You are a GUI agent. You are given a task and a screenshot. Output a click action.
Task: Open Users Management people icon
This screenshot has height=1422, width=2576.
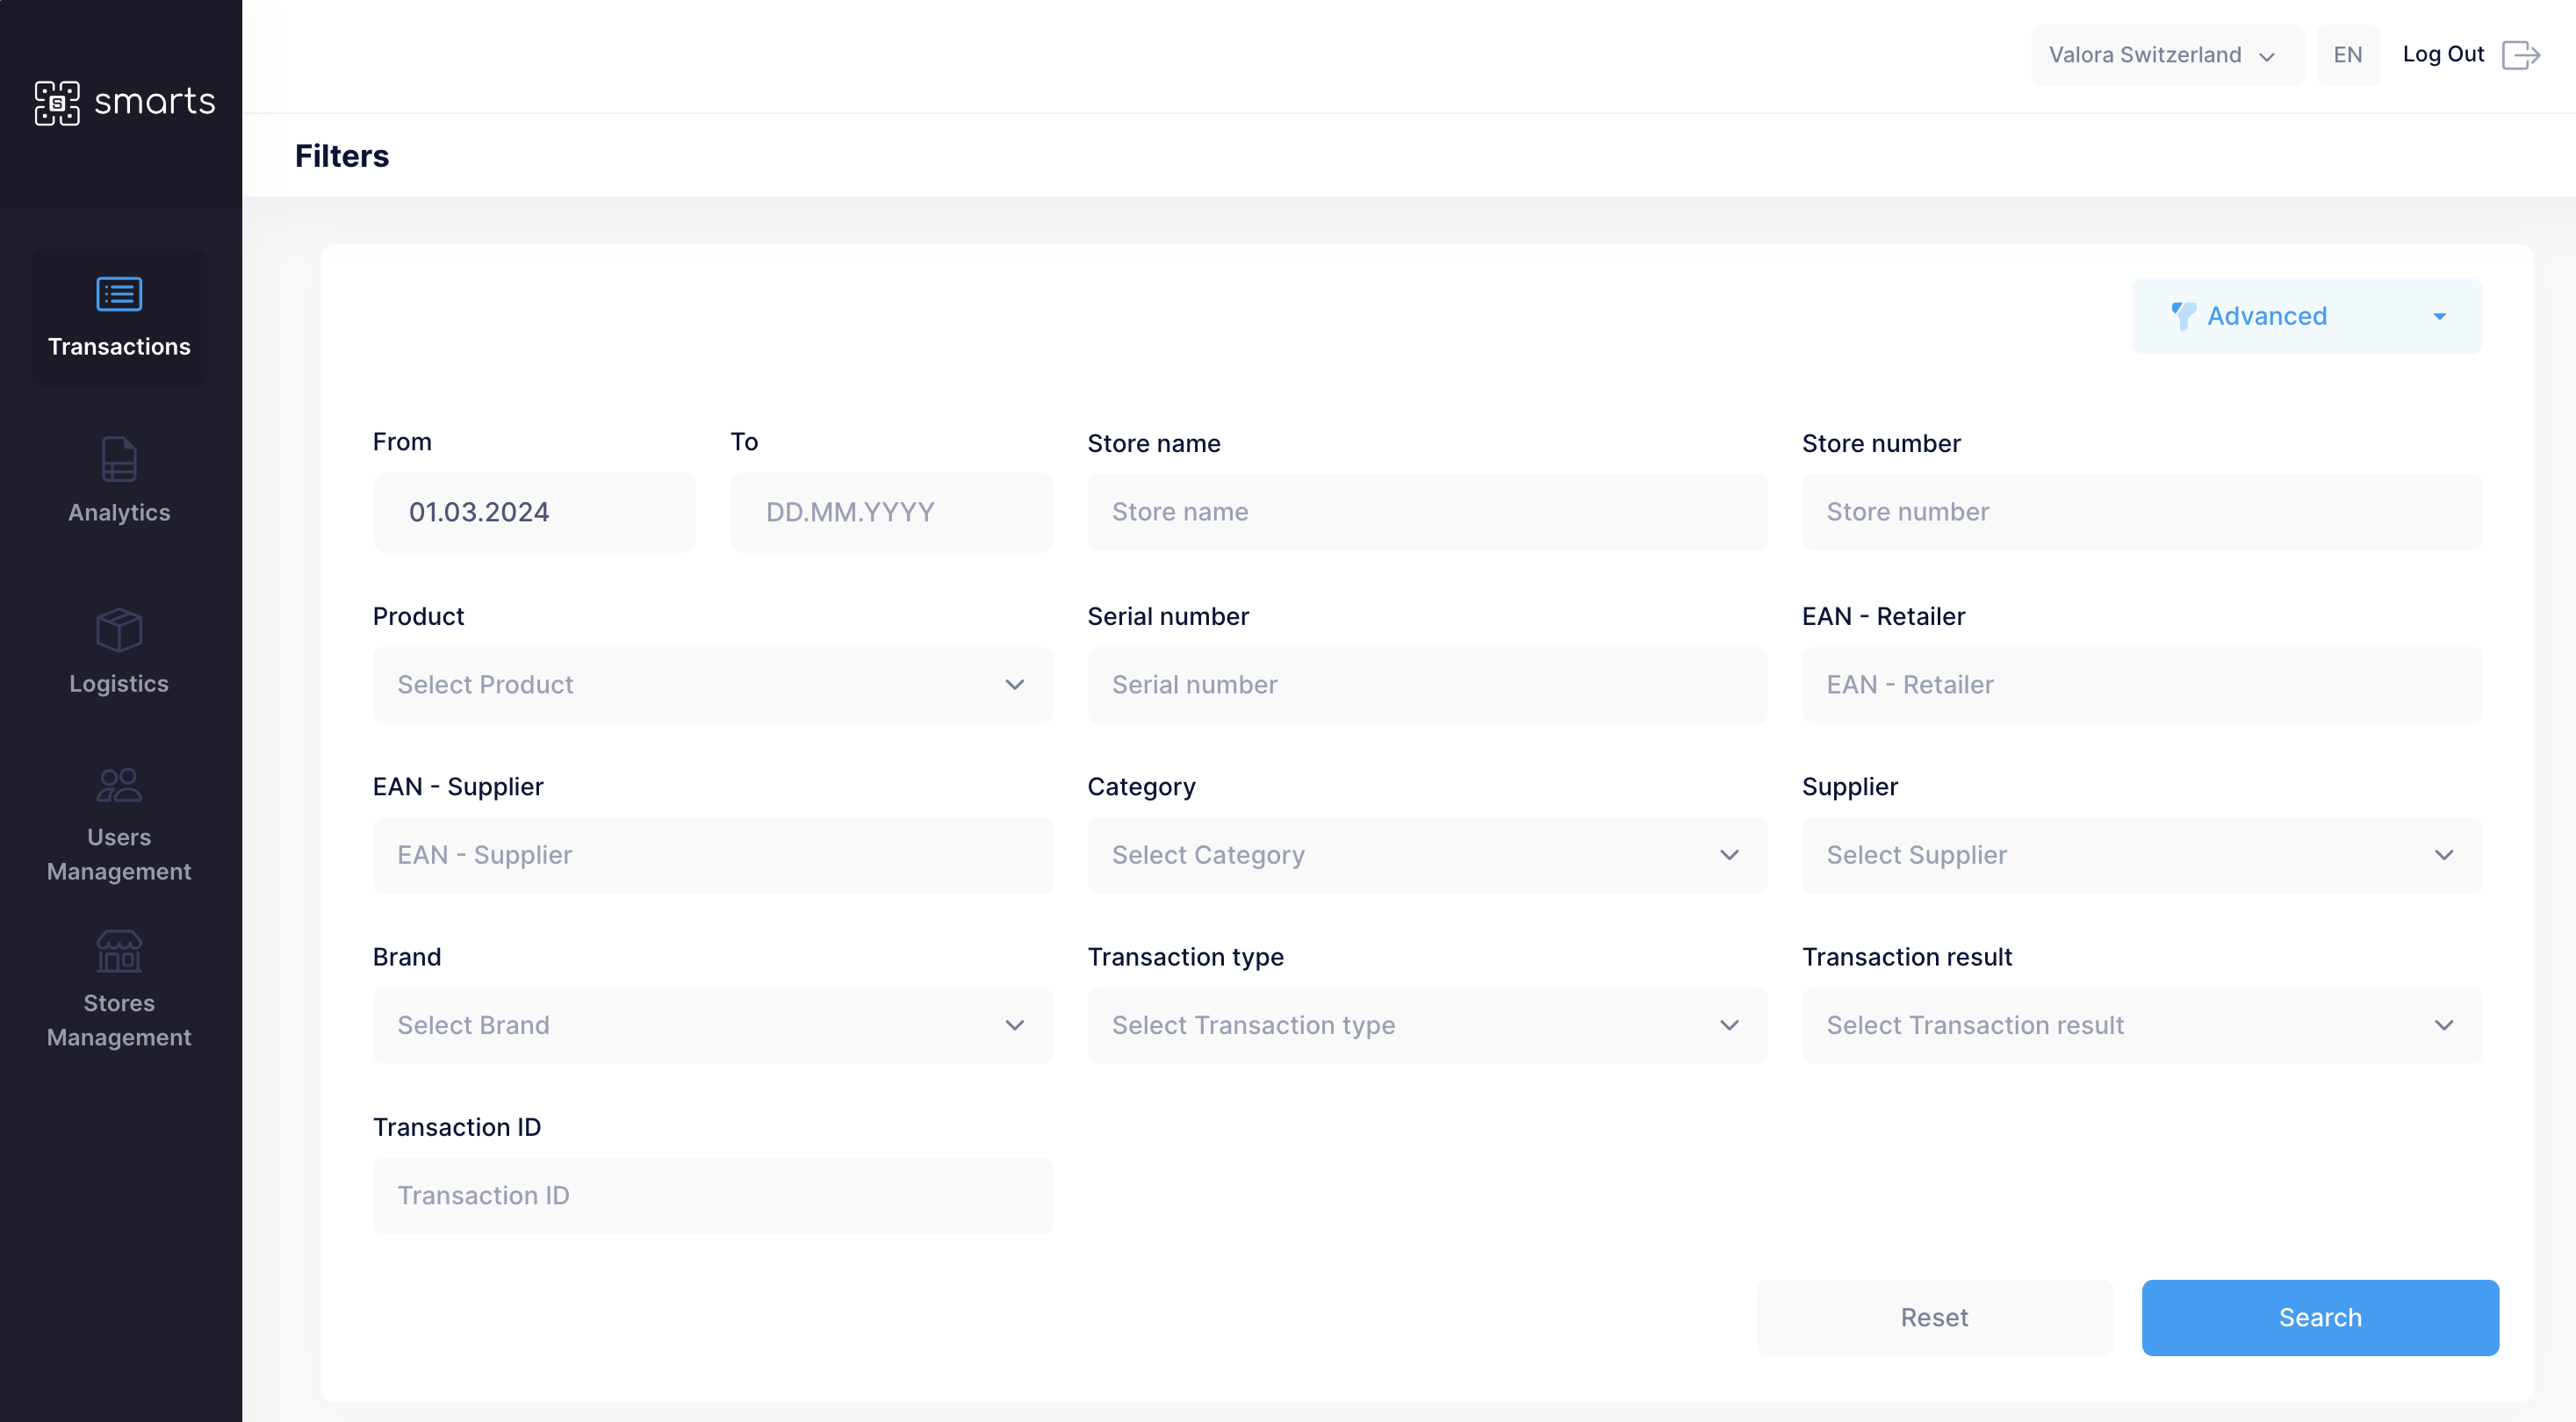click(119, 785)
